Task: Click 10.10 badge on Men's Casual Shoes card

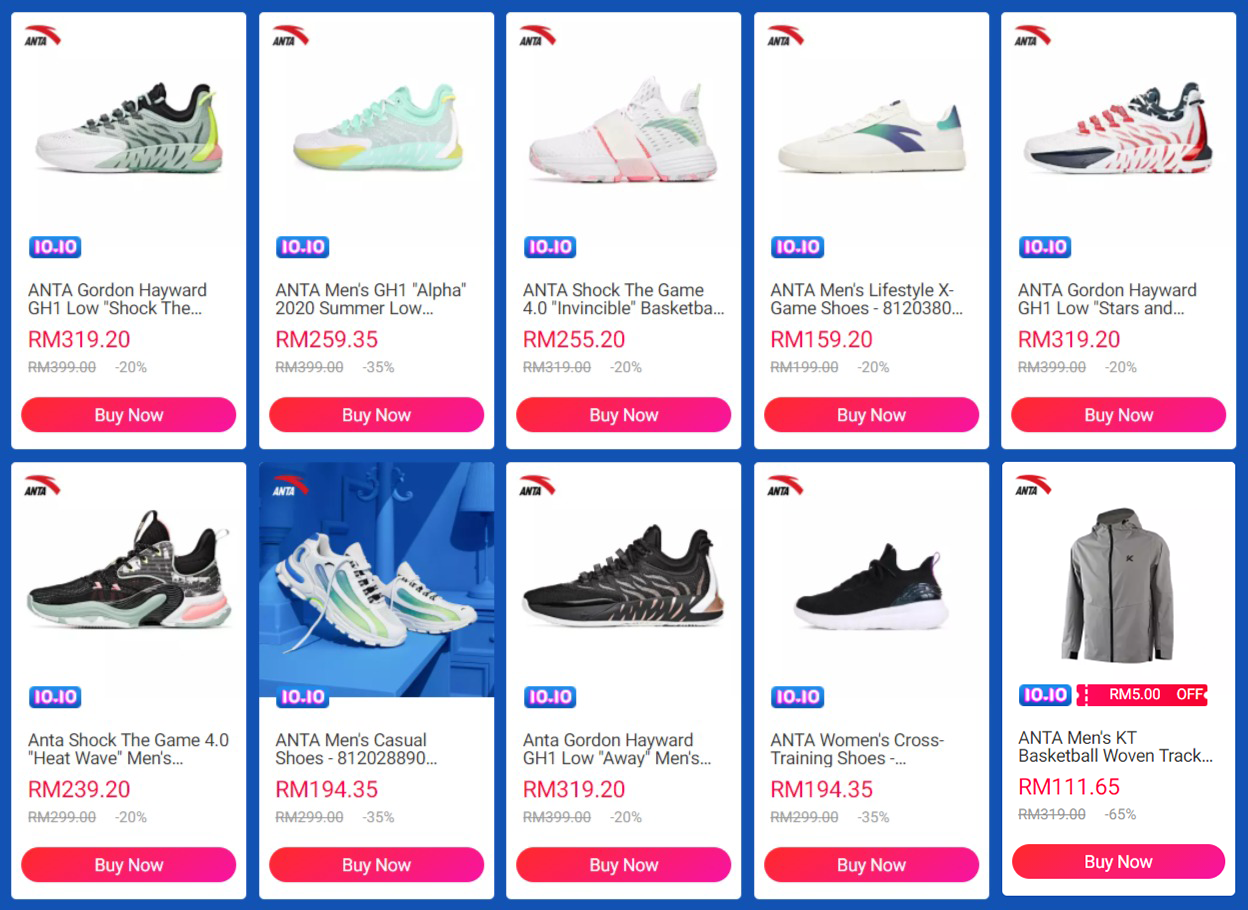Action: pyautogui.click(x=302, y=697)
